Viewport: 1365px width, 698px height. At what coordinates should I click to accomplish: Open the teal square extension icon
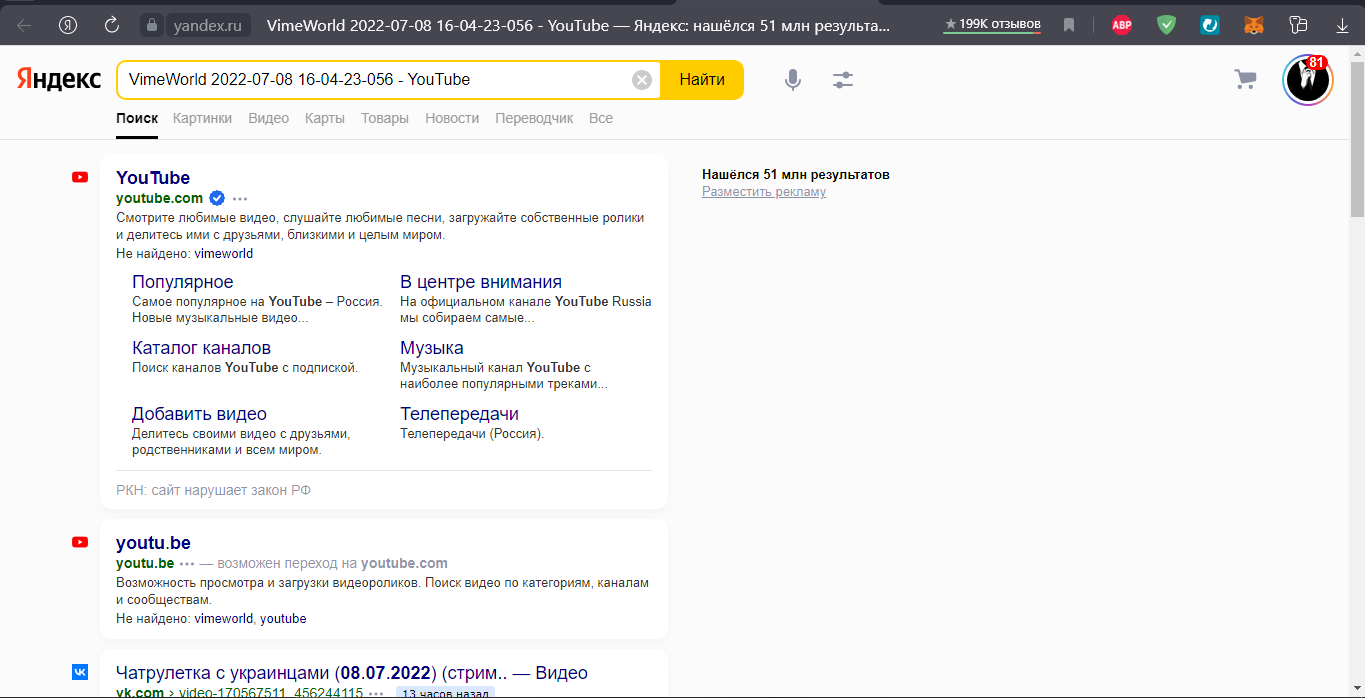click(x=1210, y=25)
